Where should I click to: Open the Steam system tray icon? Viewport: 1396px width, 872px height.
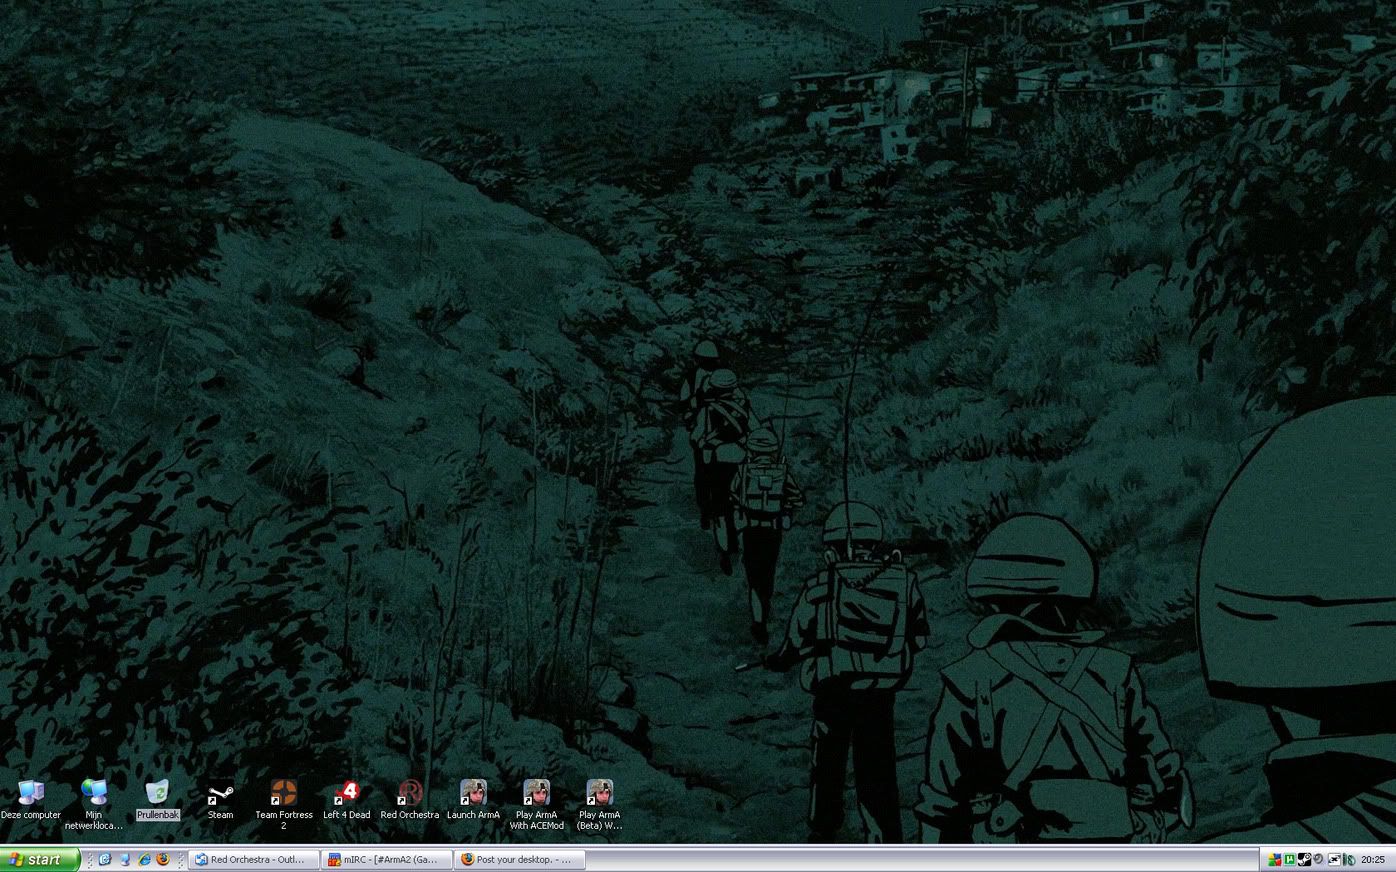(1304, 860)
